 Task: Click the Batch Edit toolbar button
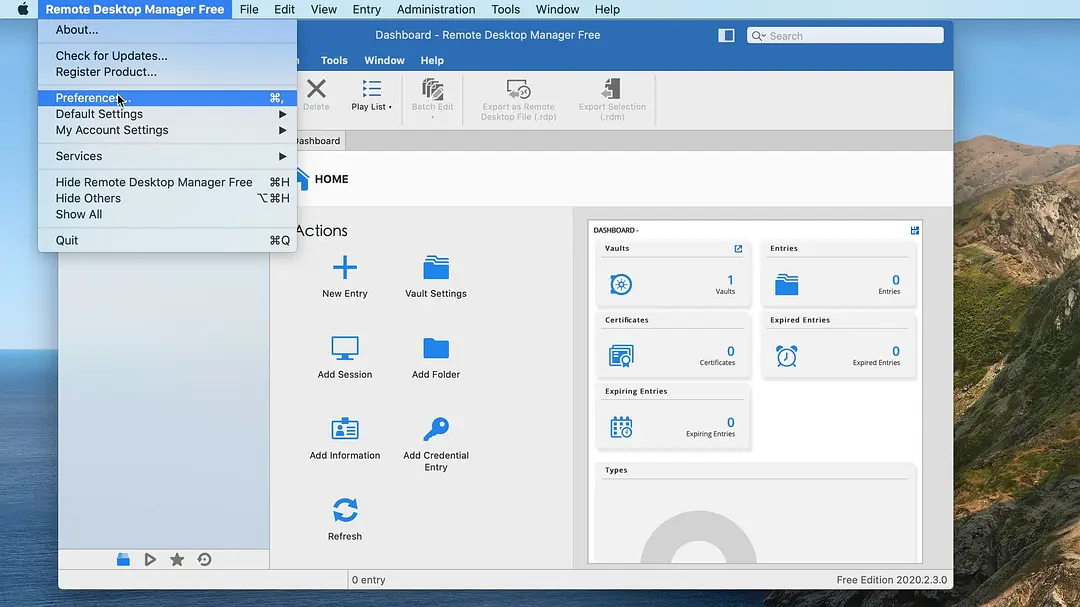point(433,98)
